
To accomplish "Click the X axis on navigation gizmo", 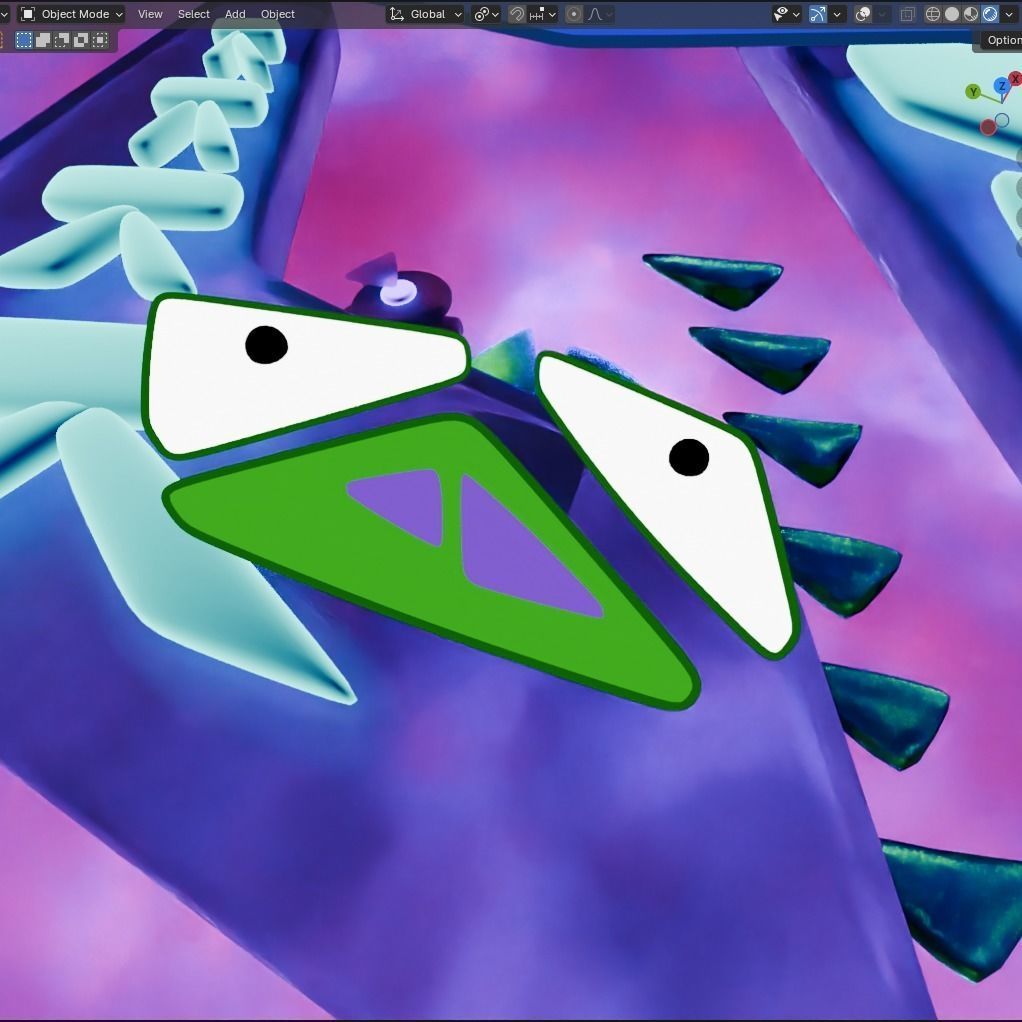I will pyautogui.click(x=1015, y=79).
